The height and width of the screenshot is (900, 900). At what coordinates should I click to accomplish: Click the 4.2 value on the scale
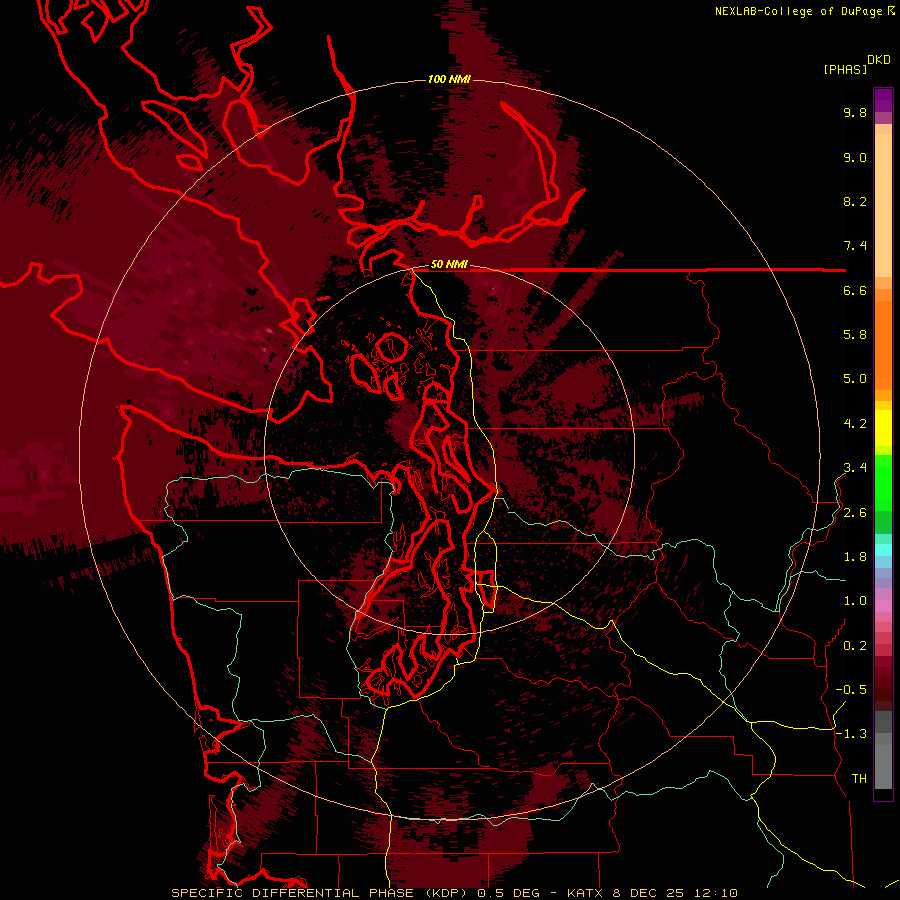[x=855, y=424]
